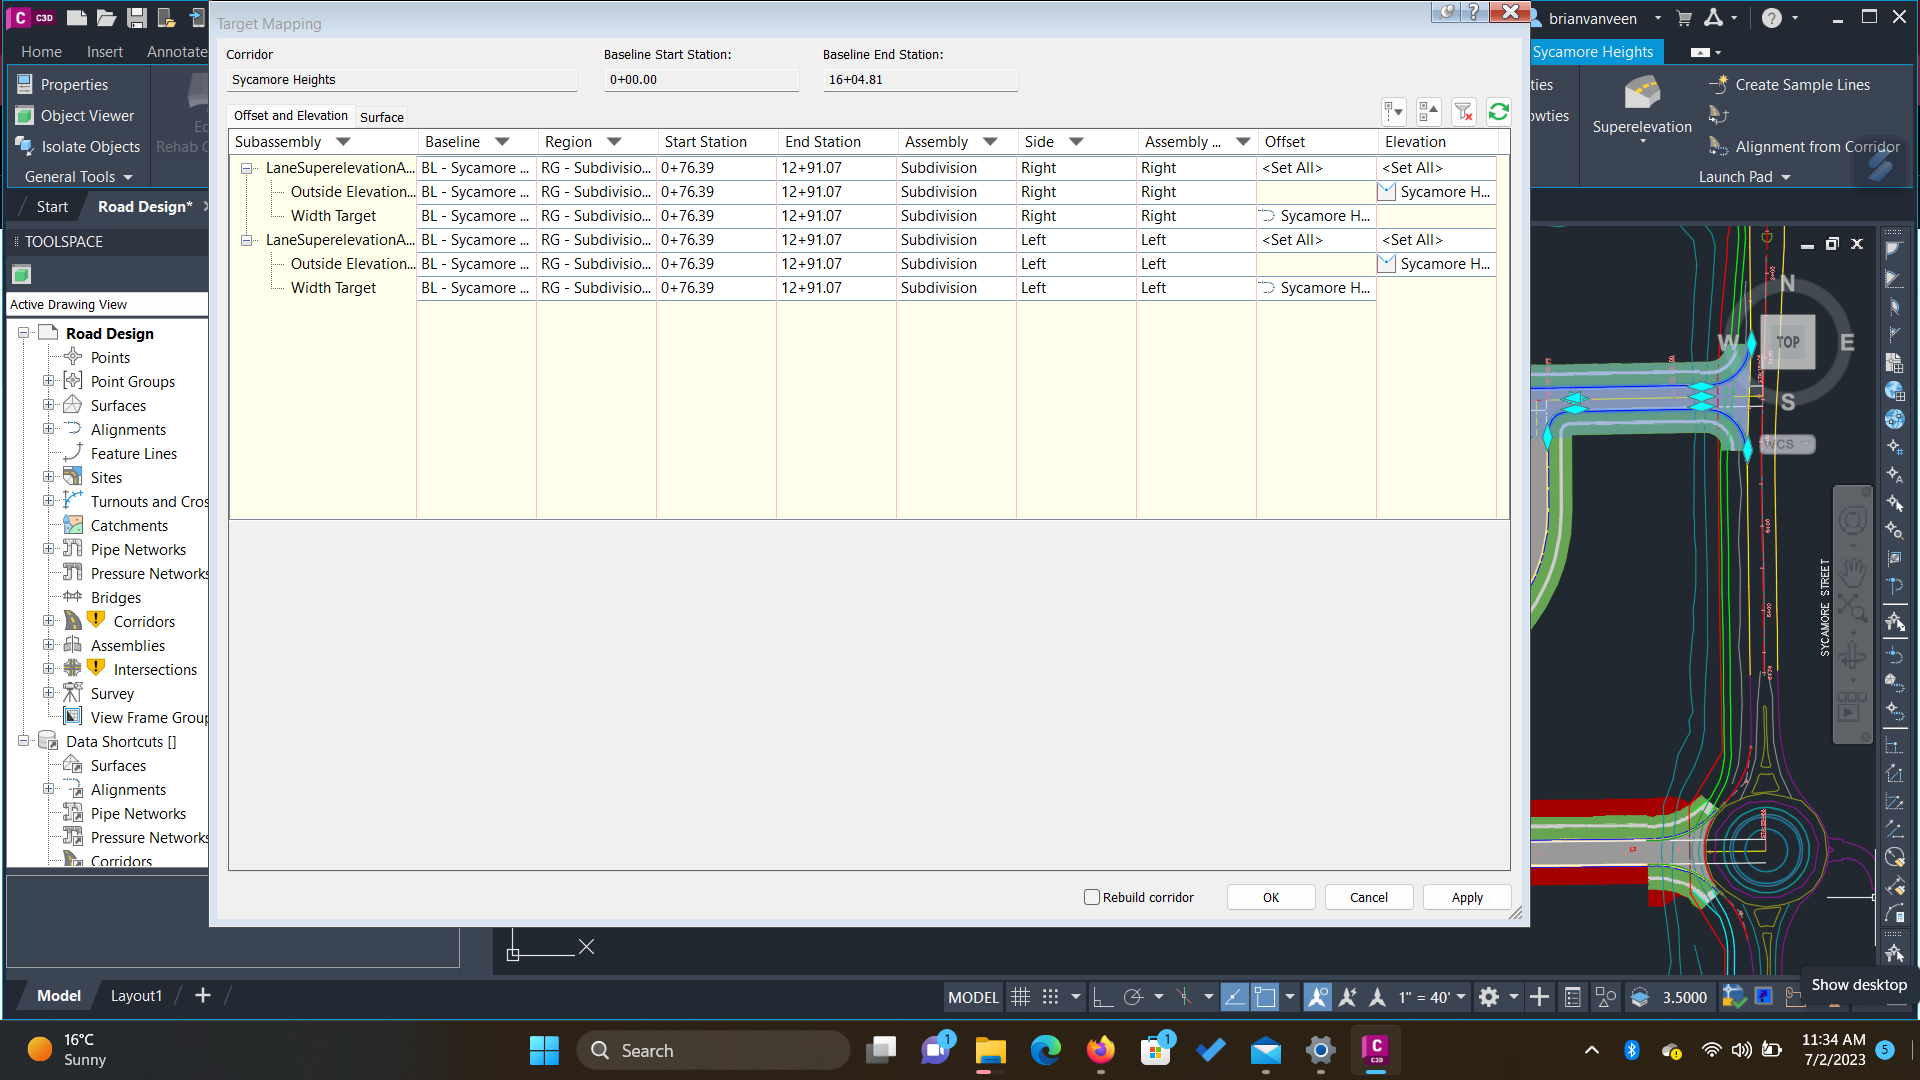Clear all filters using funnel icon
The height and width of the screenshot is (1080, 1920).
(1463, 112)
